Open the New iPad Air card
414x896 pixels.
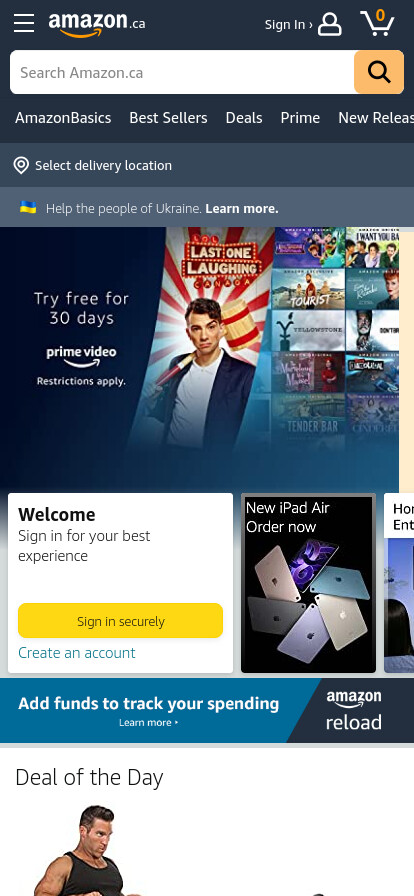point(308,583)
